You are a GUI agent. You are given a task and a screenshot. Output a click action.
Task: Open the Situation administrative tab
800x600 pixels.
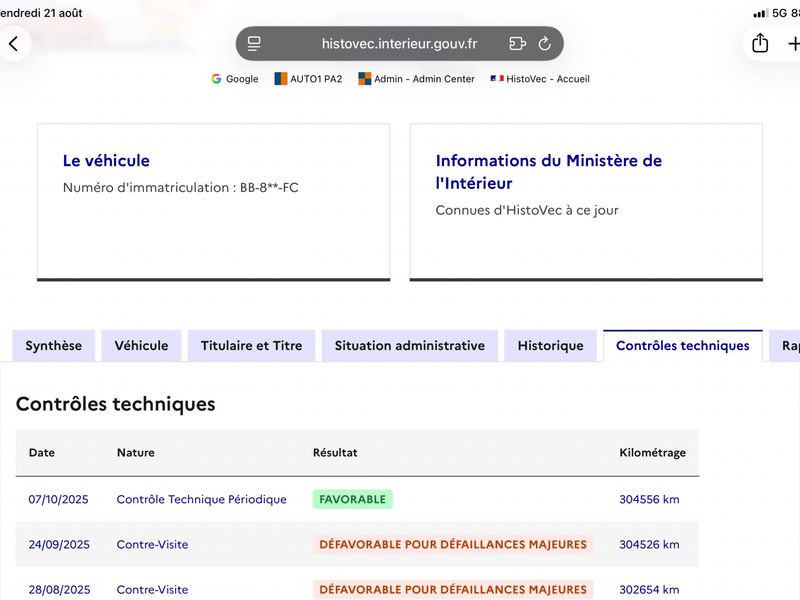click(410, 346)
